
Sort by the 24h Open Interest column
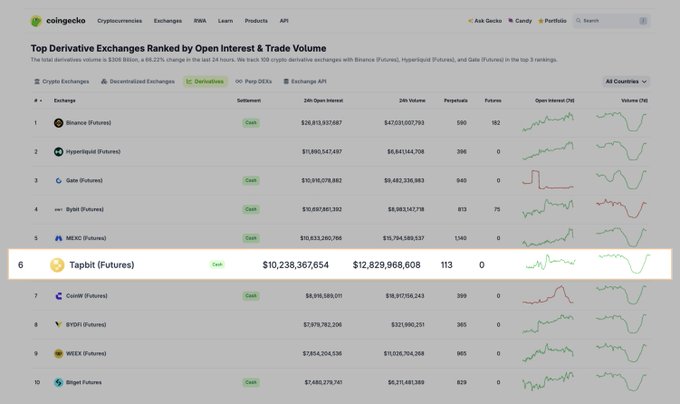(324, 101)
